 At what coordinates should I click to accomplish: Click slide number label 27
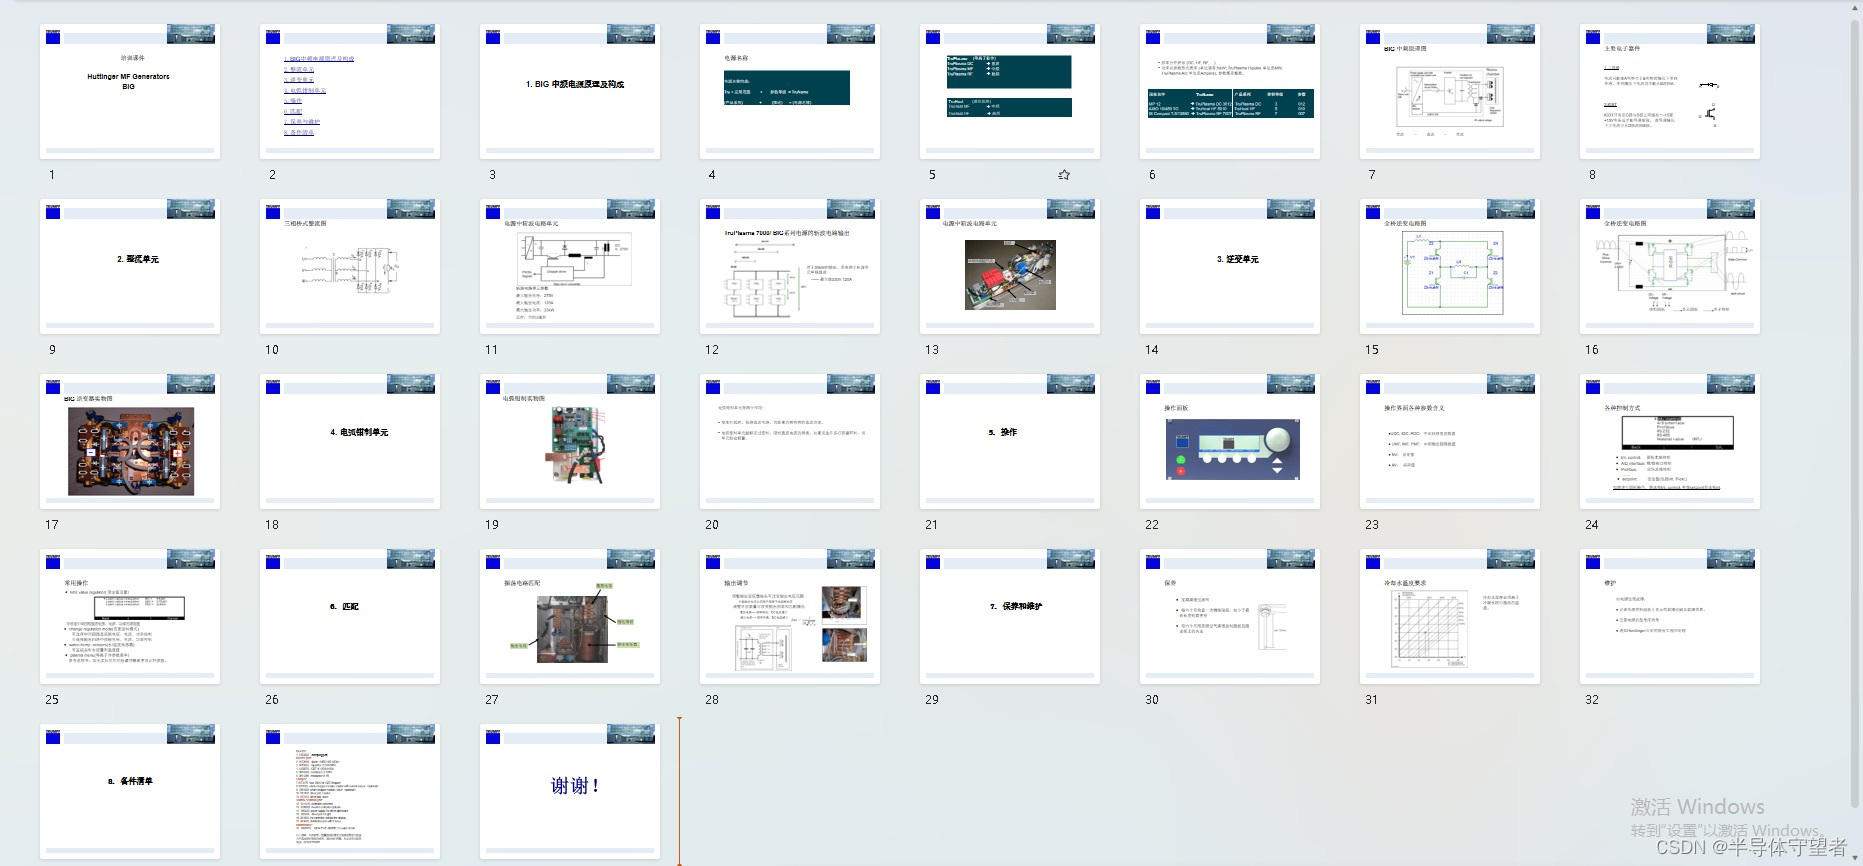(x=492, y=700)
